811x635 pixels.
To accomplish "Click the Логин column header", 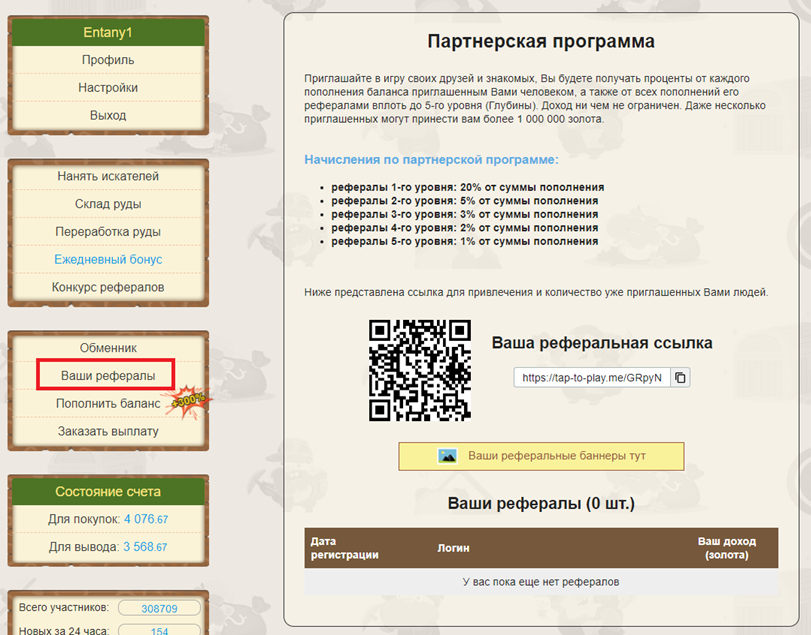I will [x=454, y=548].
